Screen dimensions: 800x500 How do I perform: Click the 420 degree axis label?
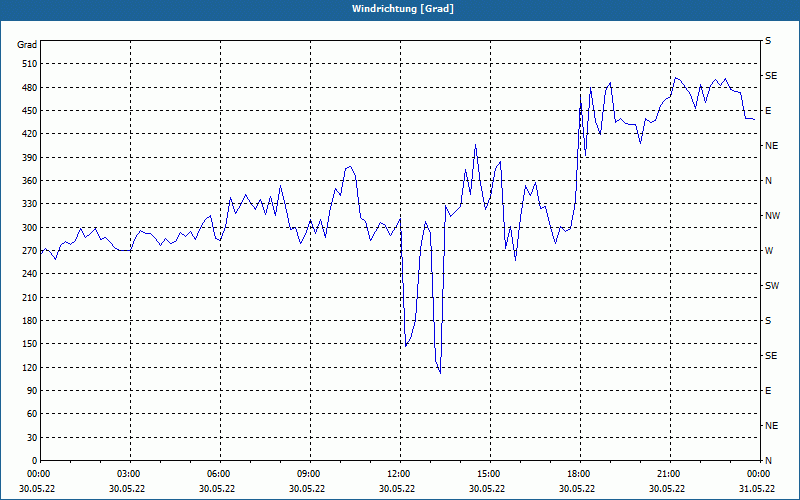pos(30,134)
